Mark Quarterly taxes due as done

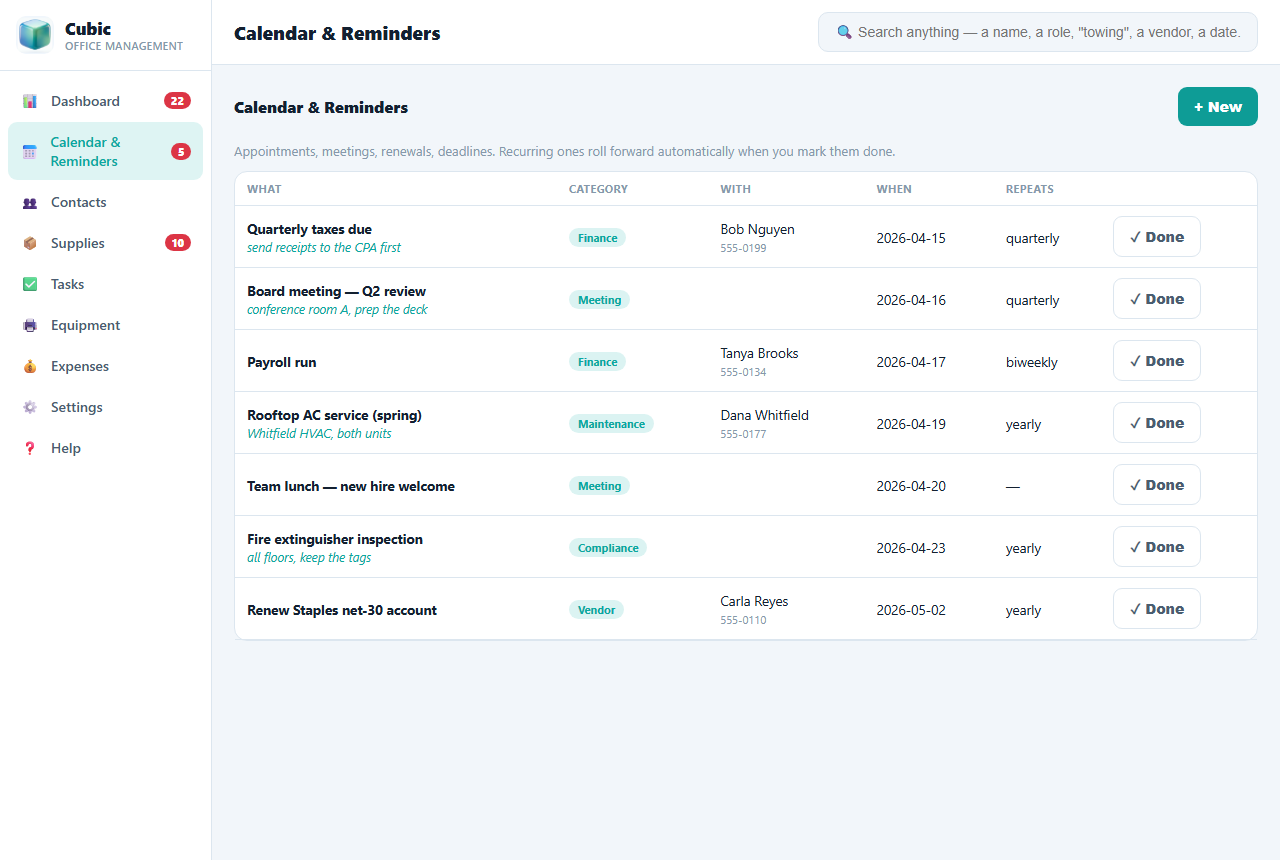[x=1156, y=237]
